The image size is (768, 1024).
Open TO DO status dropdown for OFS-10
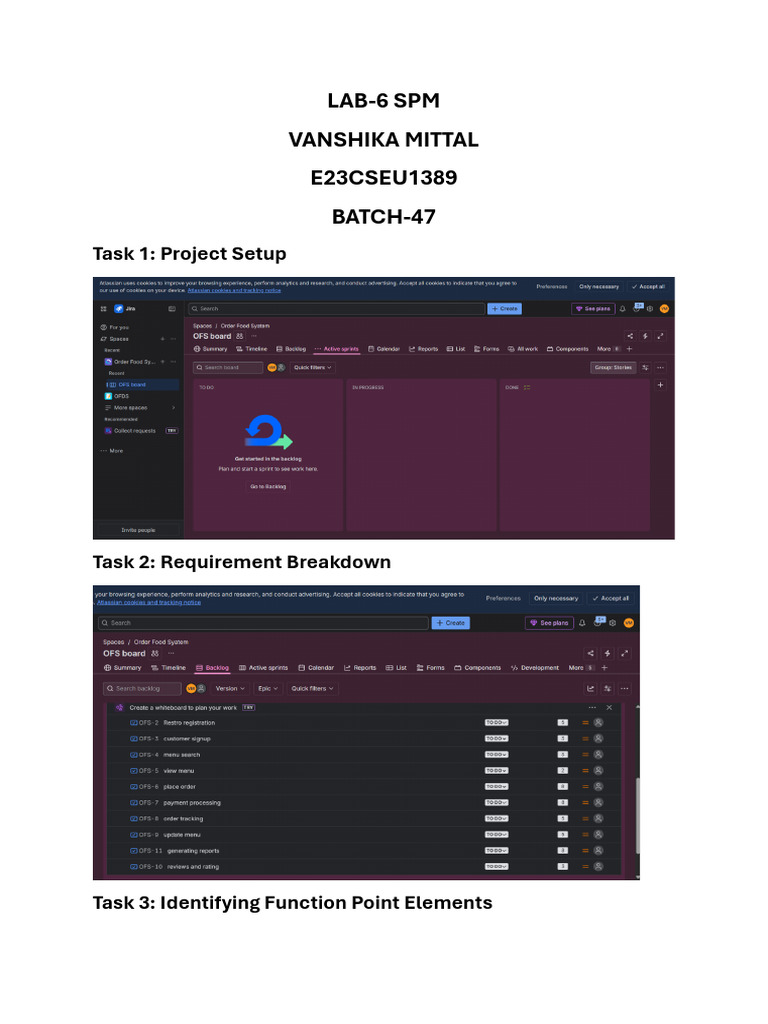496,867
